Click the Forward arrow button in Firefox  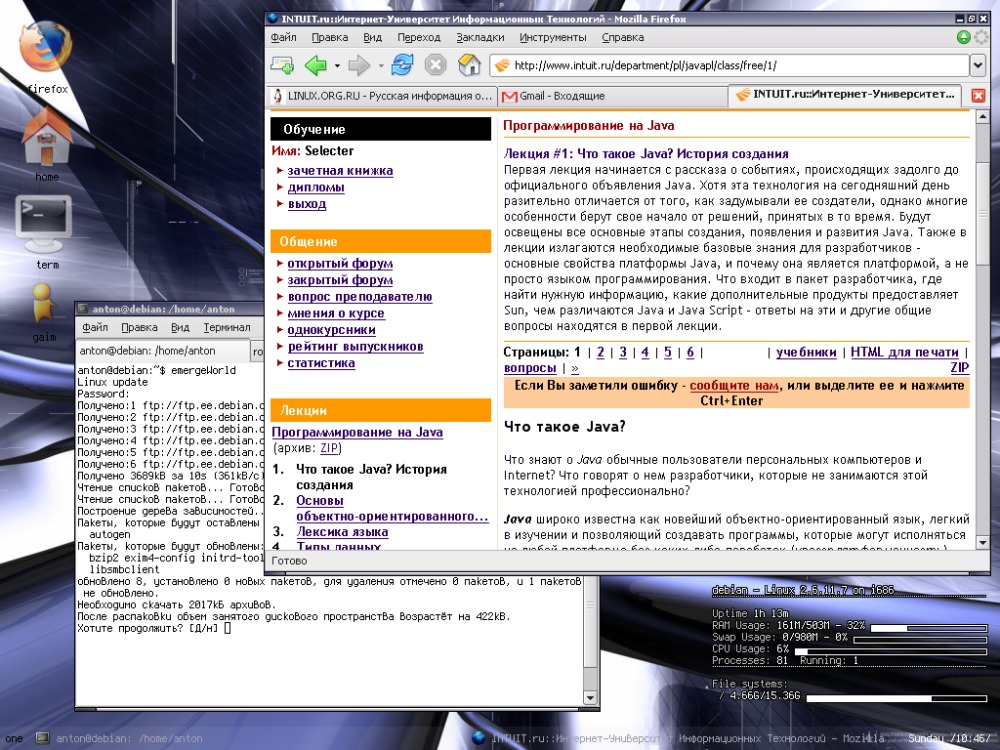(x=359, y=64)
